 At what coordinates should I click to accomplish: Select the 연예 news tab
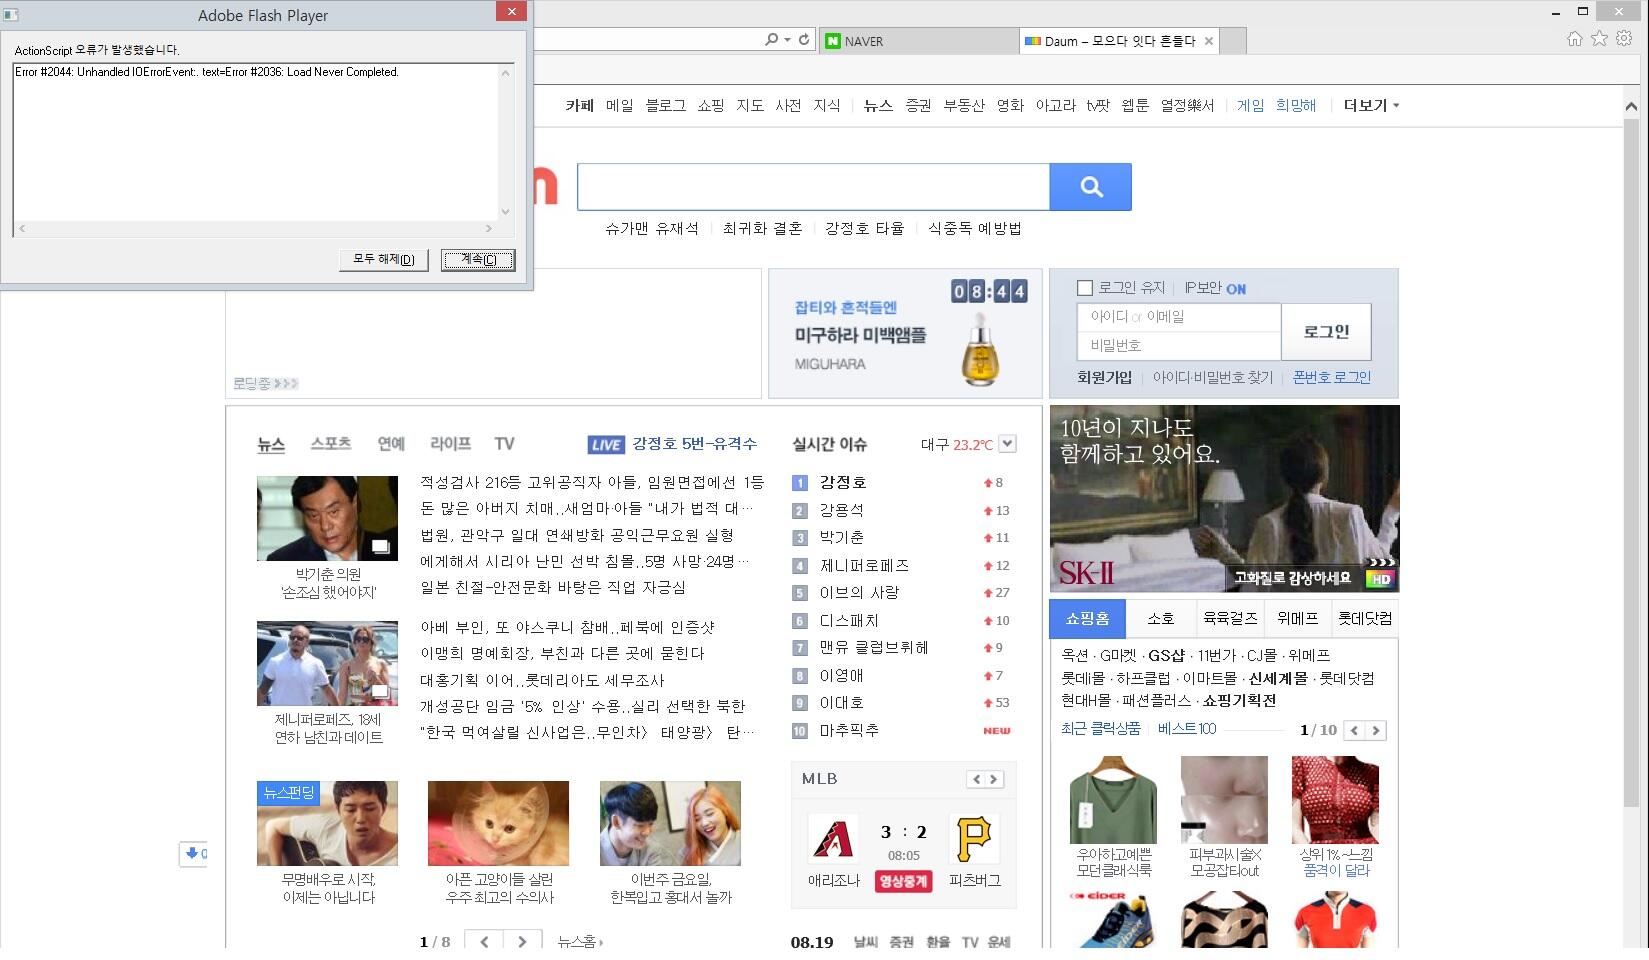tap(391, 443)
